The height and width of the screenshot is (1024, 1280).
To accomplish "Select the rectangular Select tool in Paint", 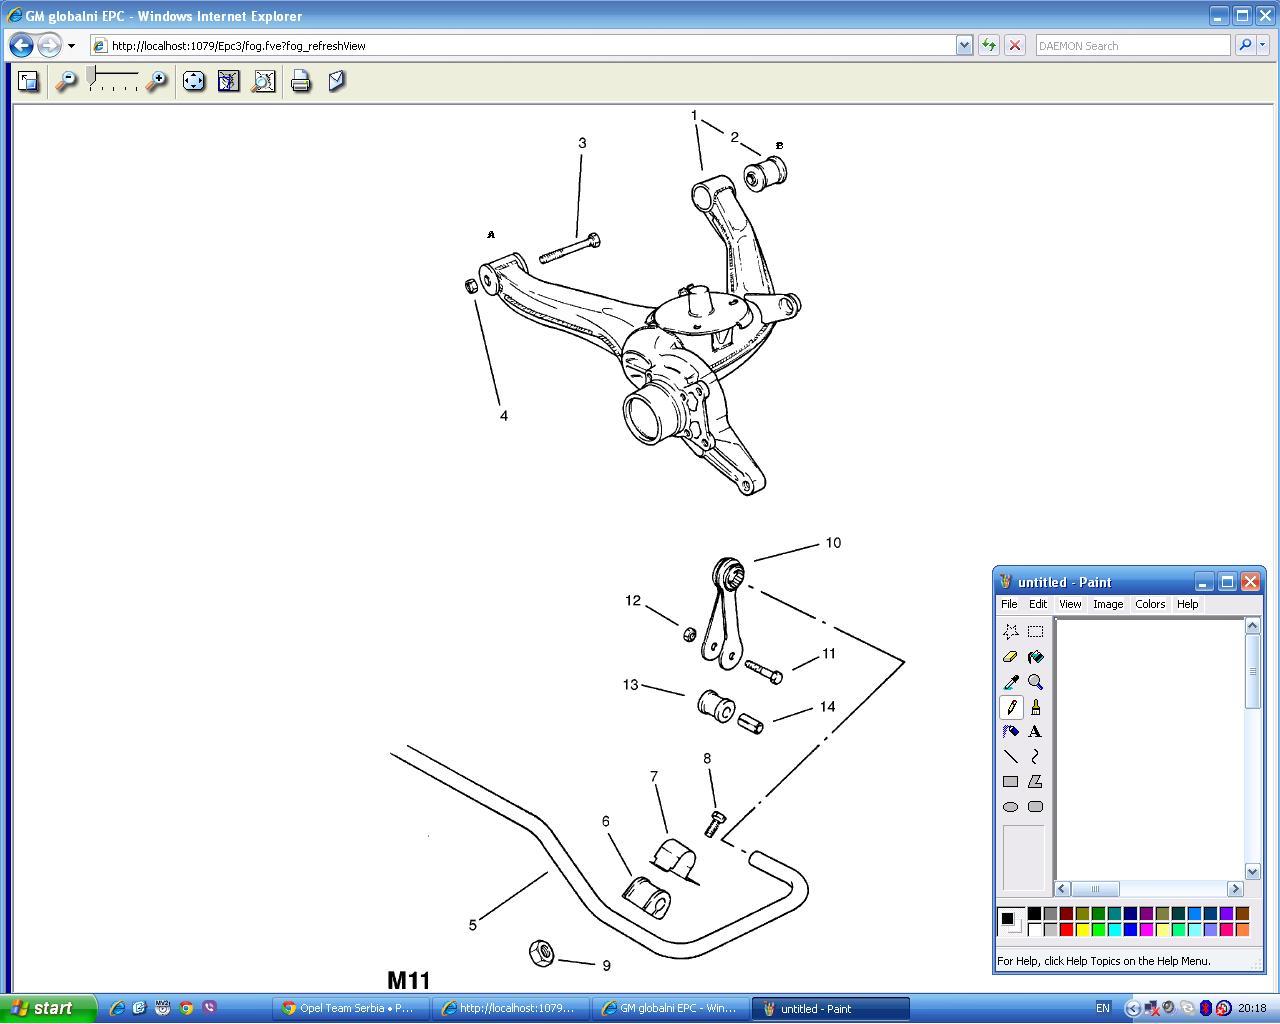I will click(x=1035, y=632).
